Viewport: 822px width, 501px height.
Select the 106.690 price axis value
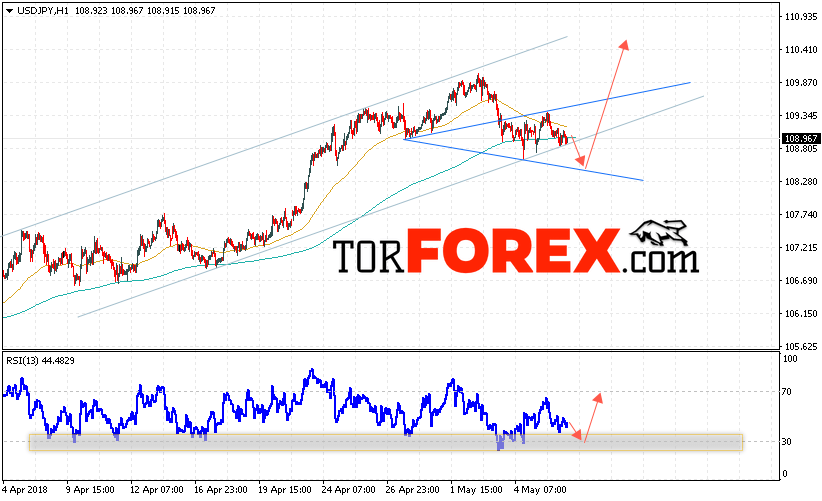tap(801, 281)
